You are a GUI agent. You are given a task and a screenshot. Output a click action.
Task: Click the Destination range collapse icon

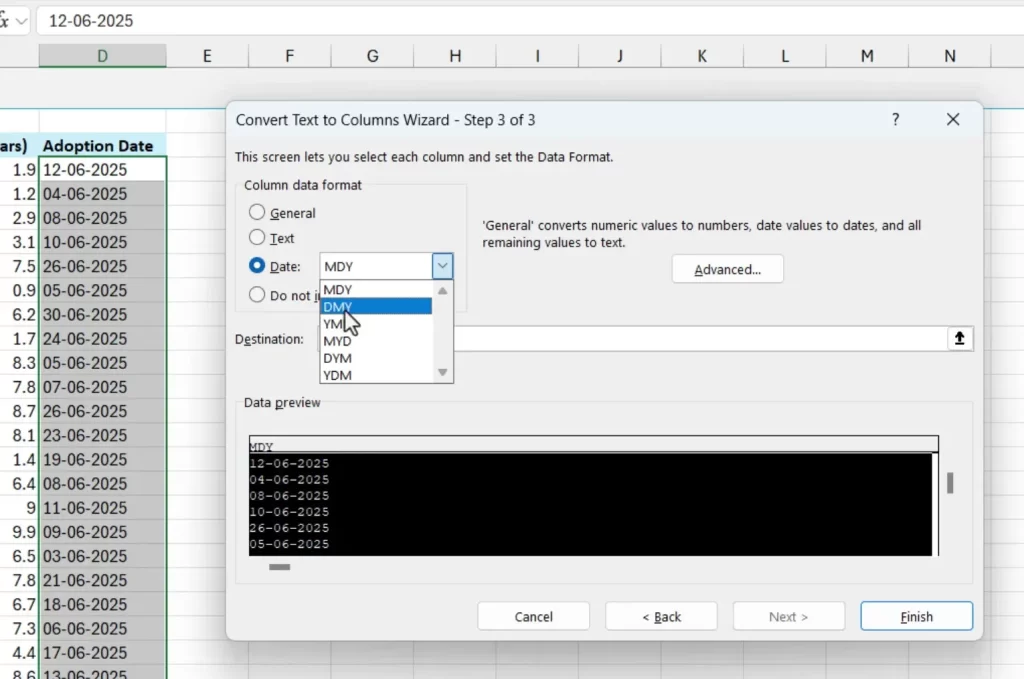click(x=959, y=338)
